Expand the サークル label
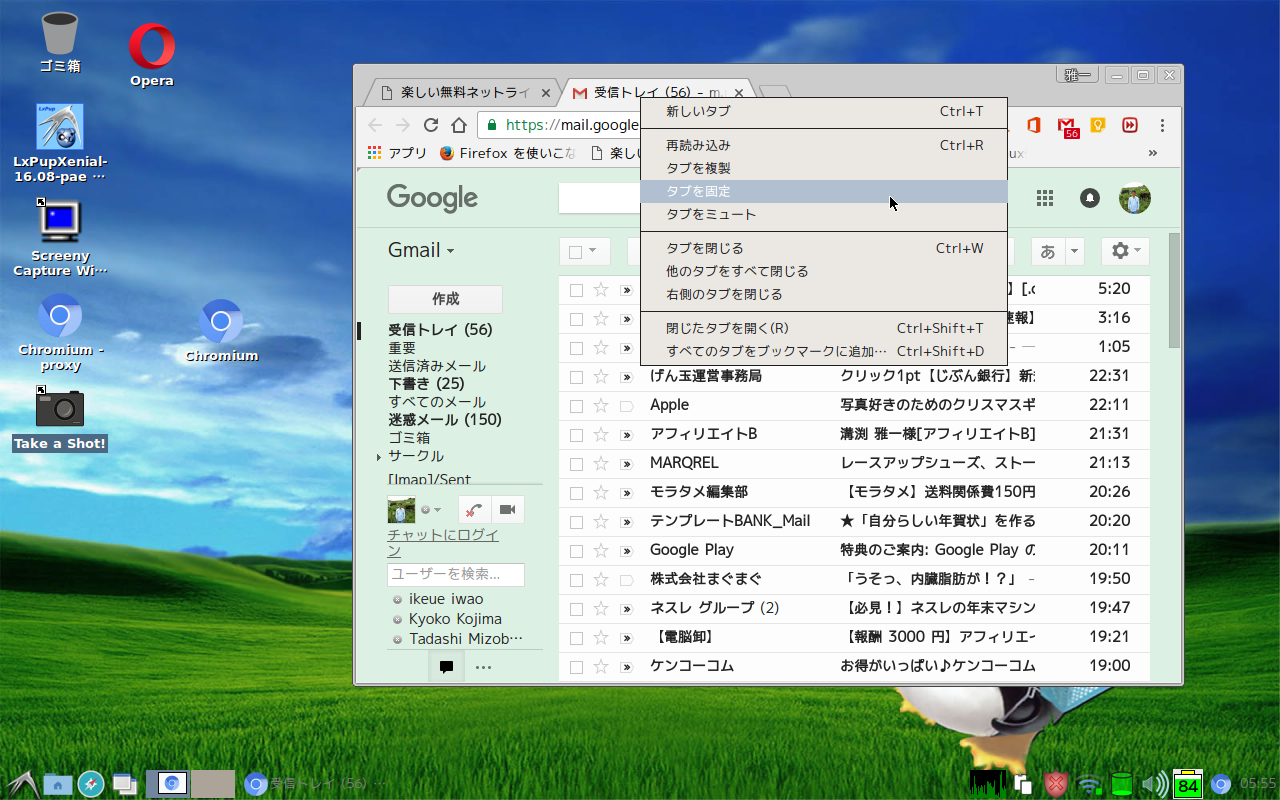1280x800 pixels. (x=379, y=457)
